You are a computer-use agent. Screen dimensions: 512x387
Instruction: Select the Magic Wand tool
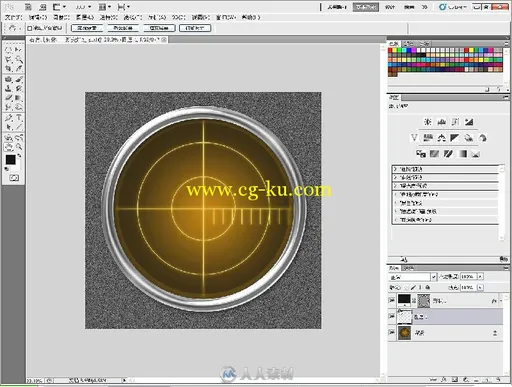click(19, 59)
